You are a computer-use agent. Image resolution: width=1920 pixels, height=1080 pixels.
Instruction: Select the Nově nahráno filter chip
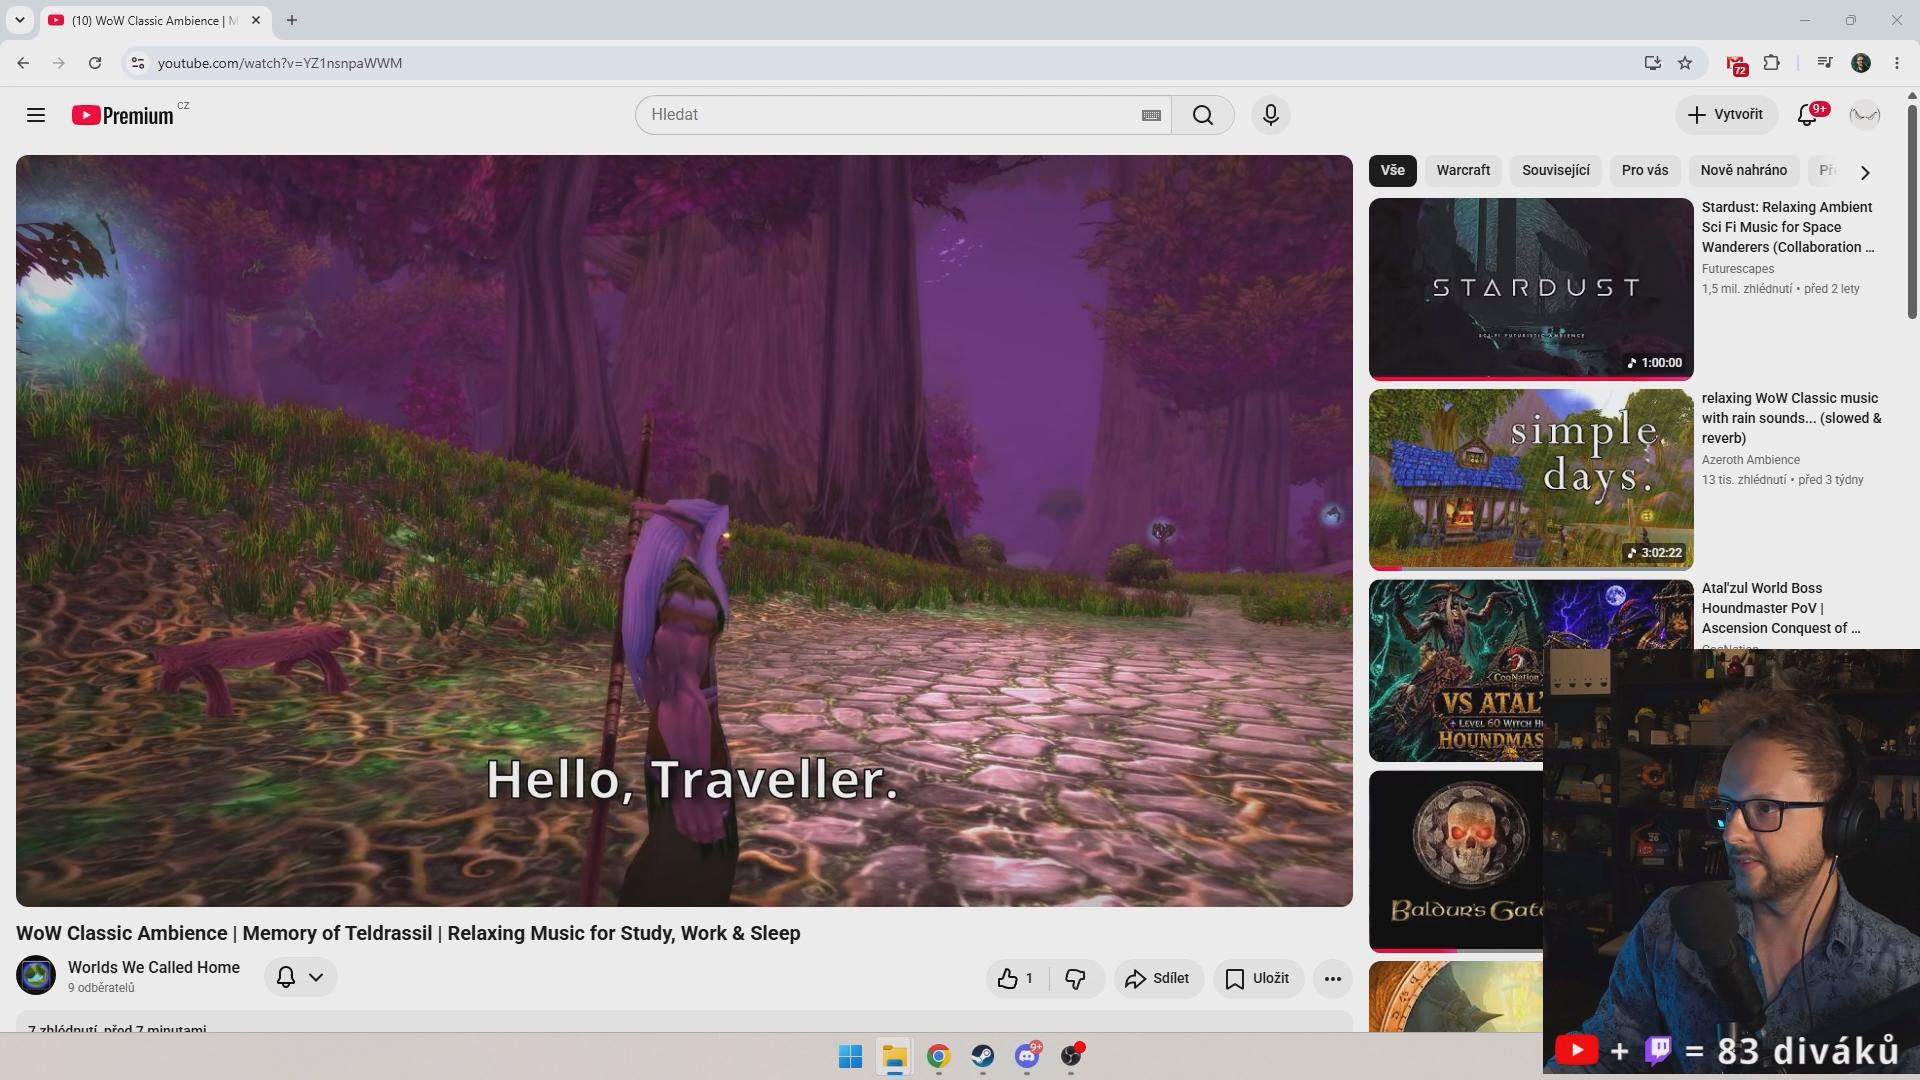[1744, 170]
